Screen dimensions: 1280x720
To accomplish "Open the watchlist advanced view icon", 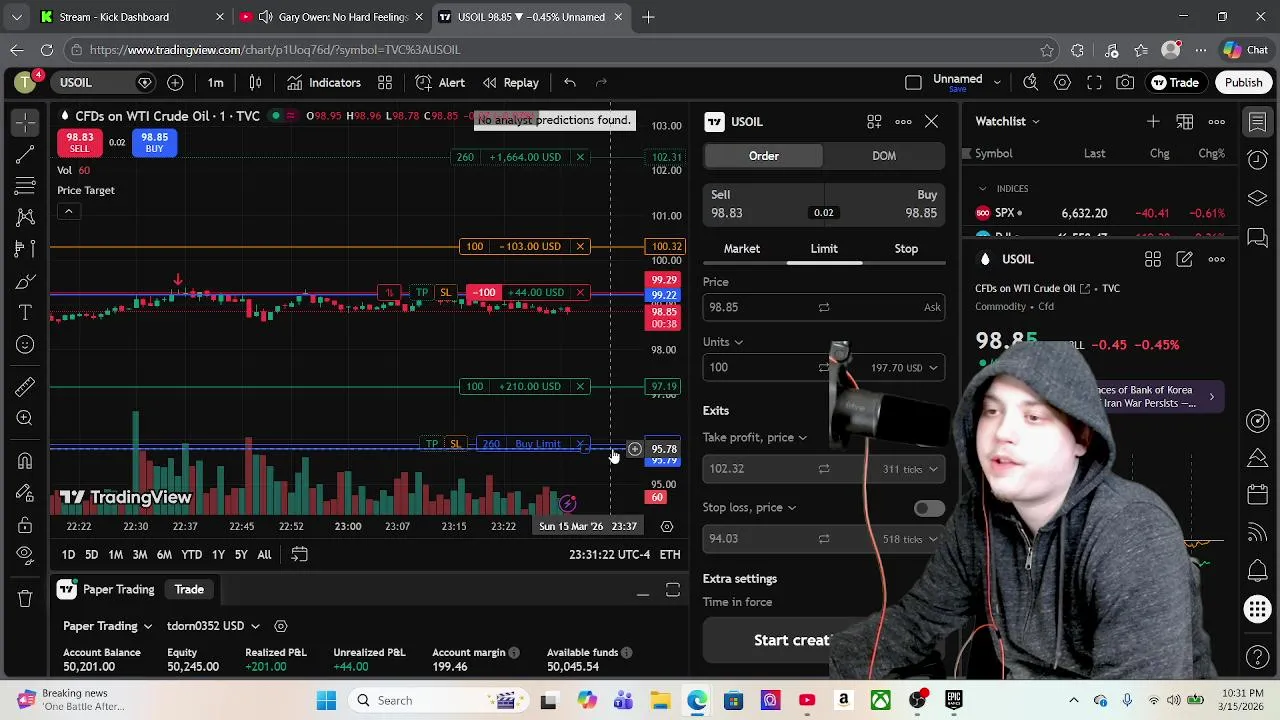I will point(1185,122).
